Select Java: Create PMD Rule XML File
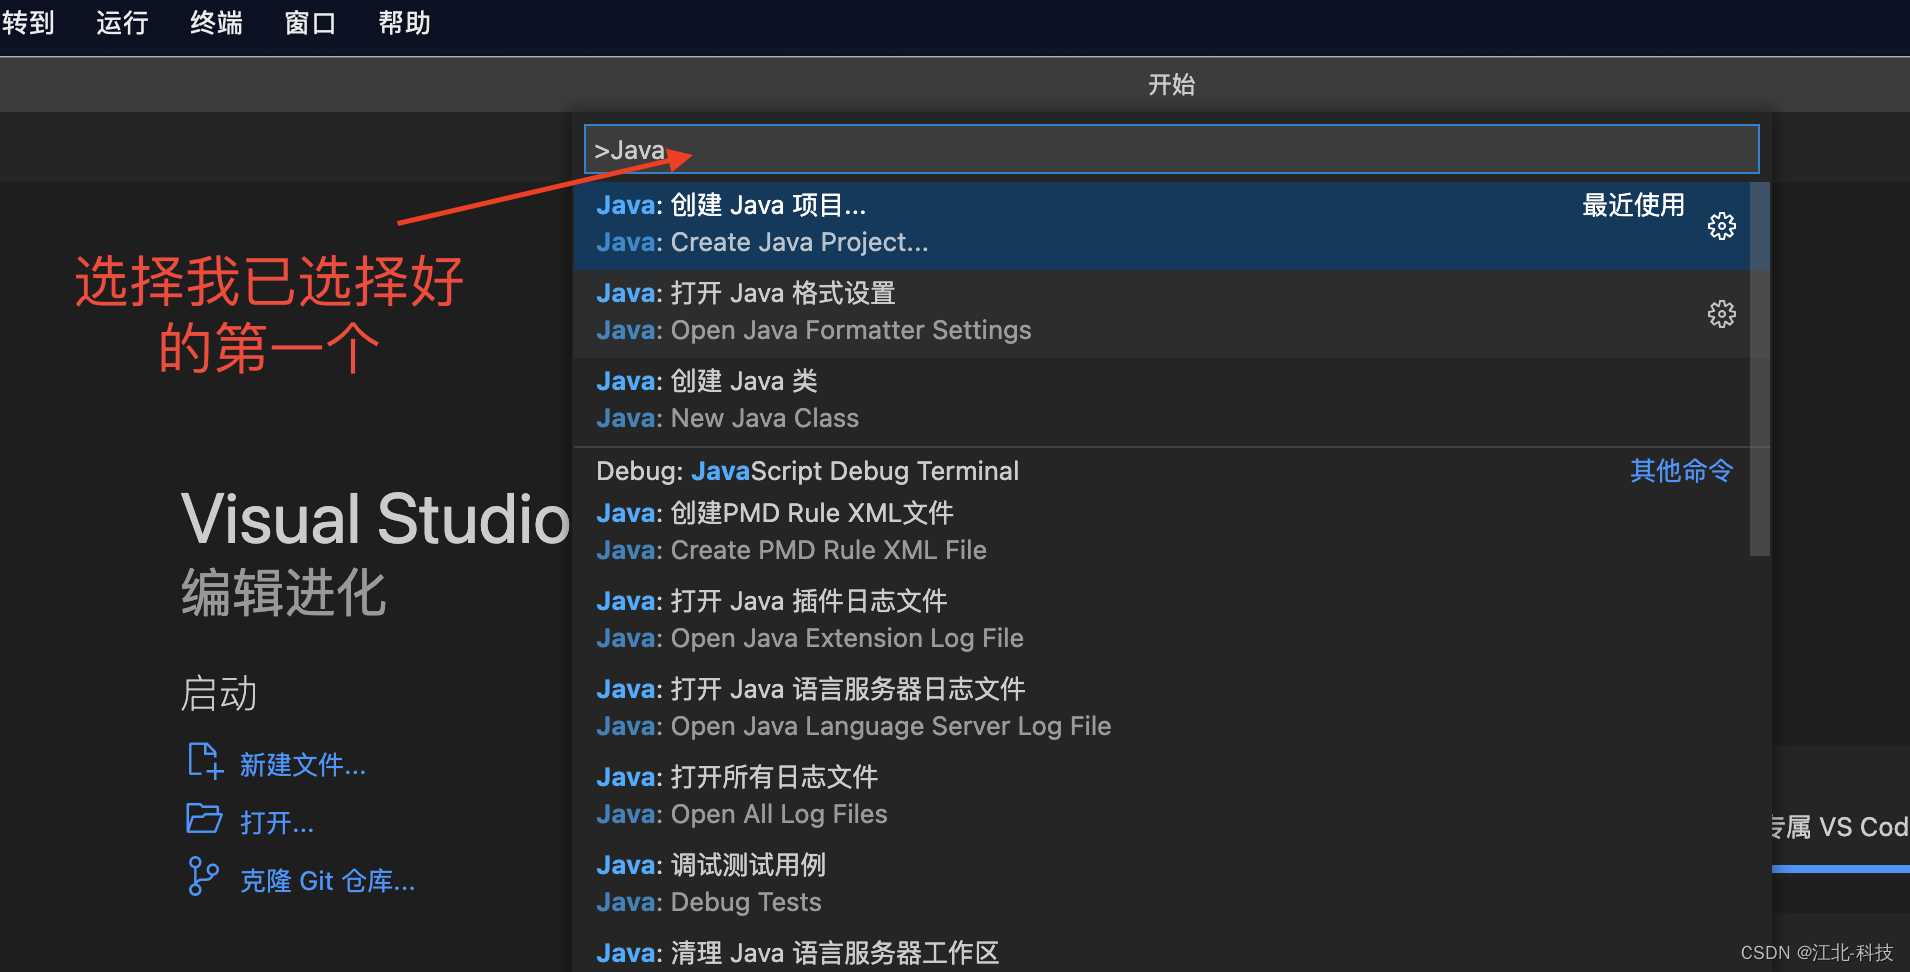Image resolution: width=1910 pixels, height=972 pixels. pyautogui.click(x=1161, y=532)
